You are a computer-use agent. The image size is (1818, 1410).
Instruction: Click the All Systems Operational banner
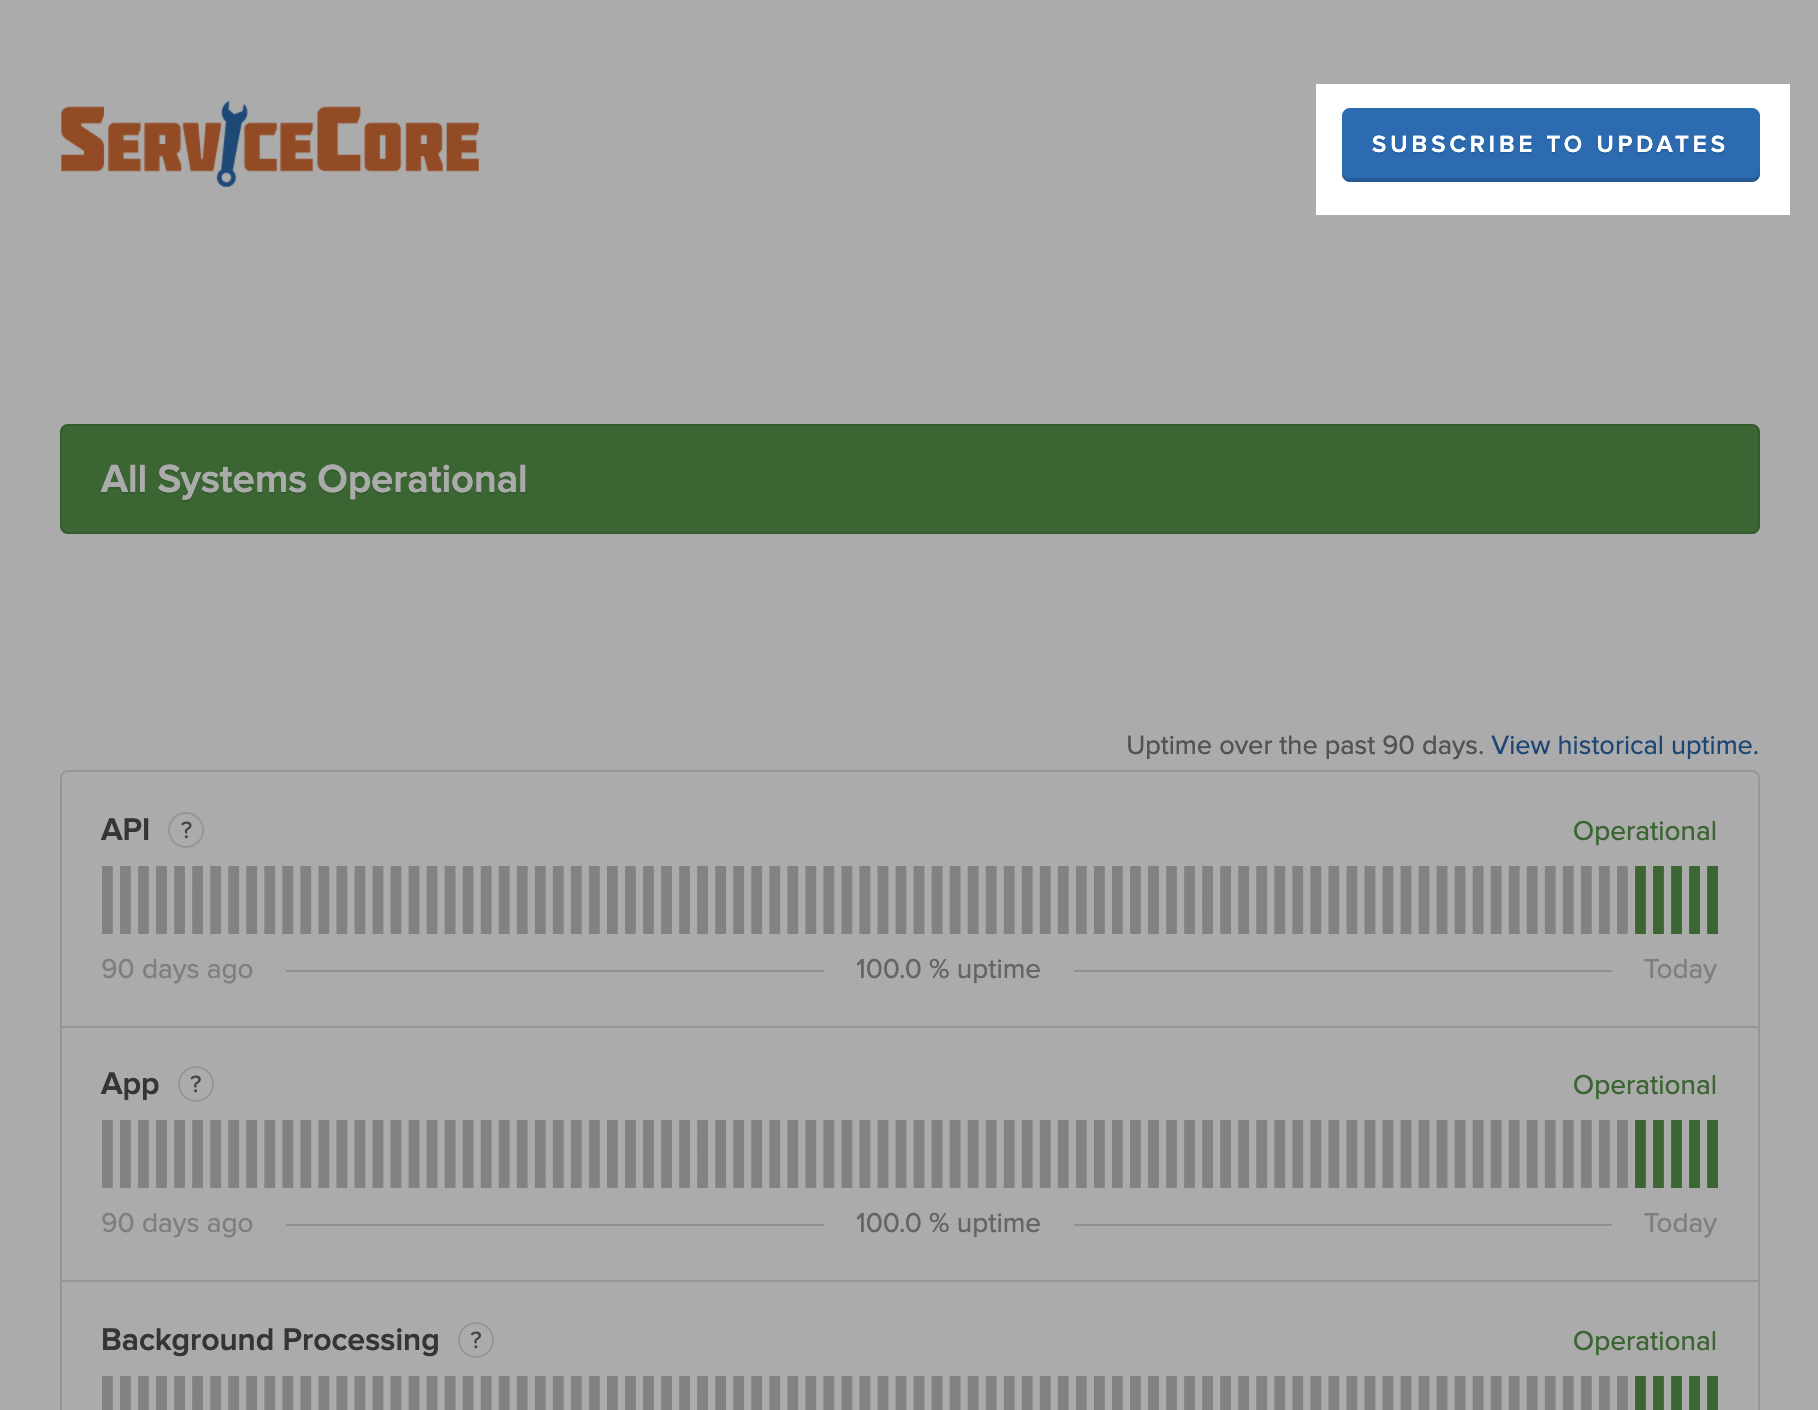910,479
